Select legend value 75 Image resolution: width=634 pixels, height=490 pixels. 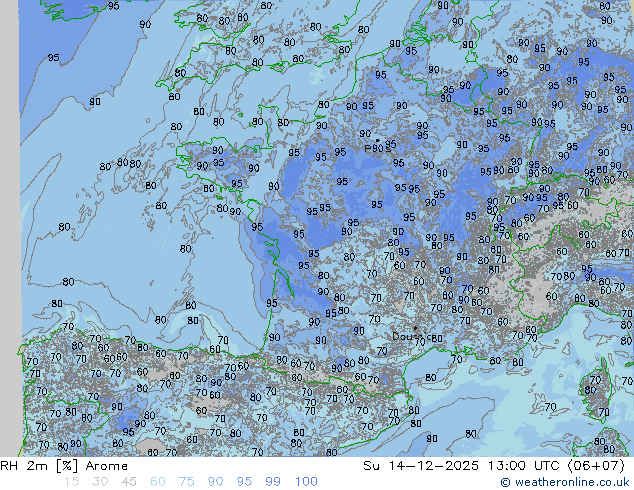(x=186, y=482)
